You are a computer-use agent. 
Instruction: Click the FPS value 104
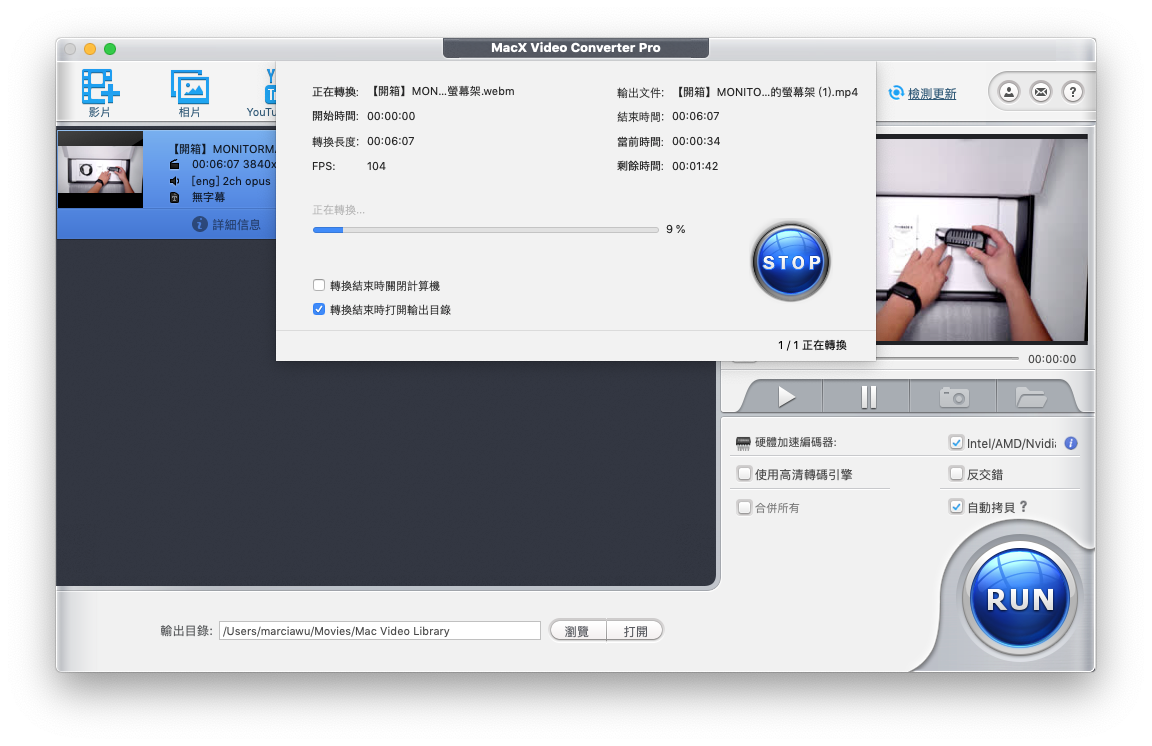376,166
